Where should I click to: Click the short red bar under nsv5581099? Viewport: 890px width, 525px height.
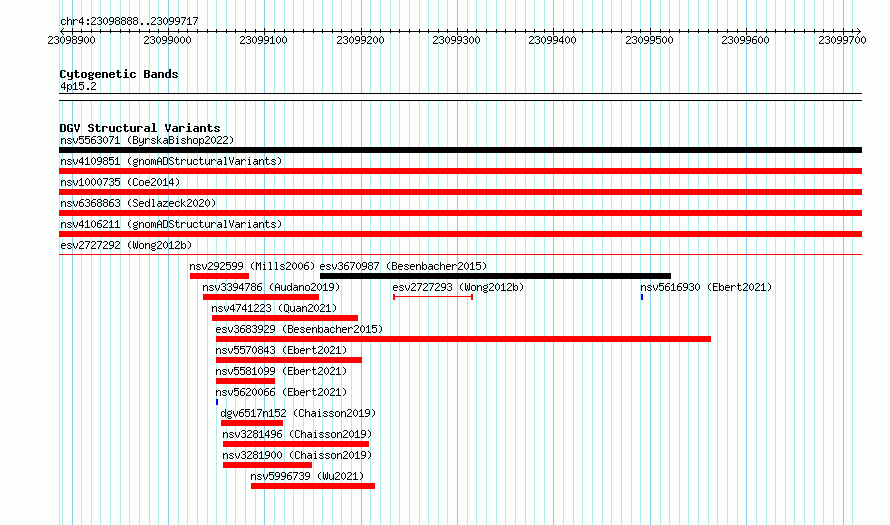tap(245, 381)
